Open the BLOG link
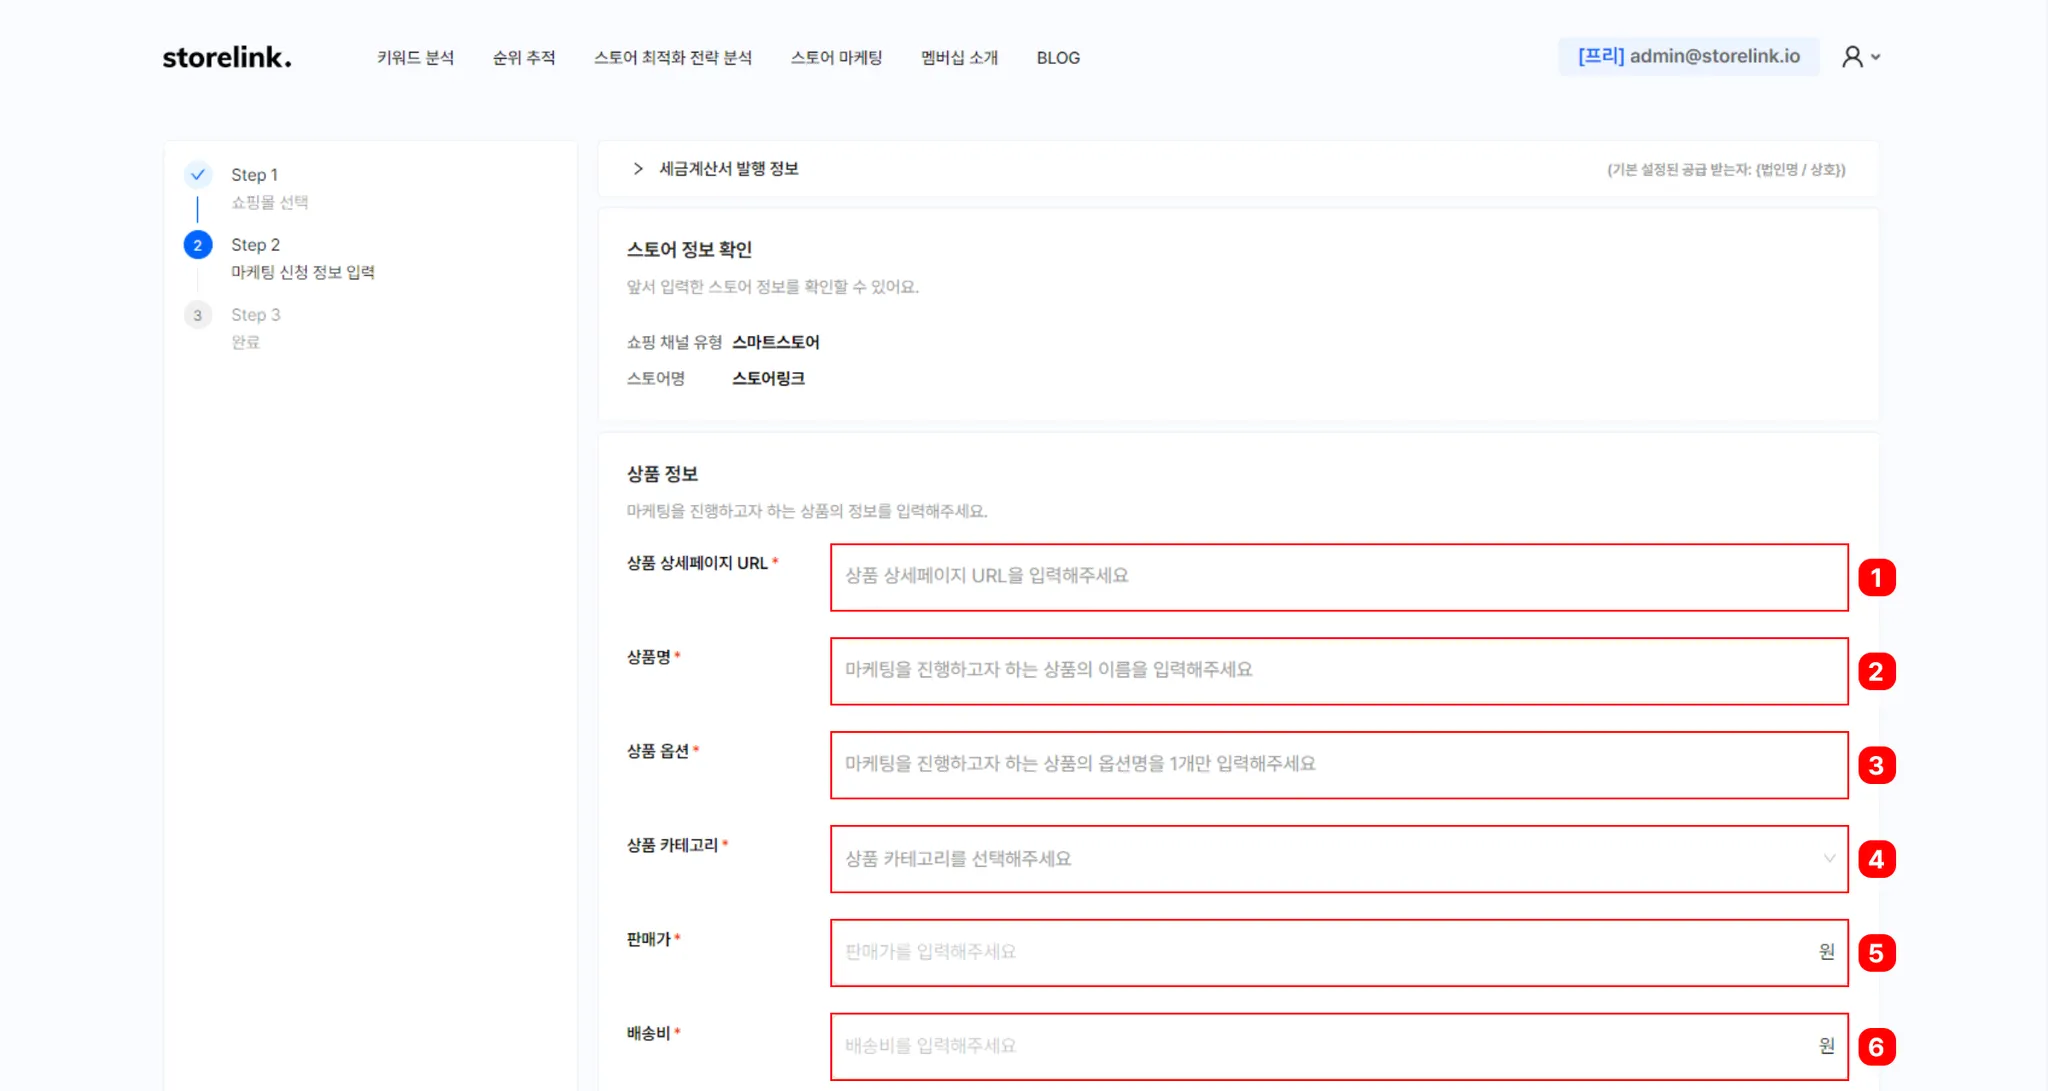Screen dimensions: 2048x1091 1058,58
